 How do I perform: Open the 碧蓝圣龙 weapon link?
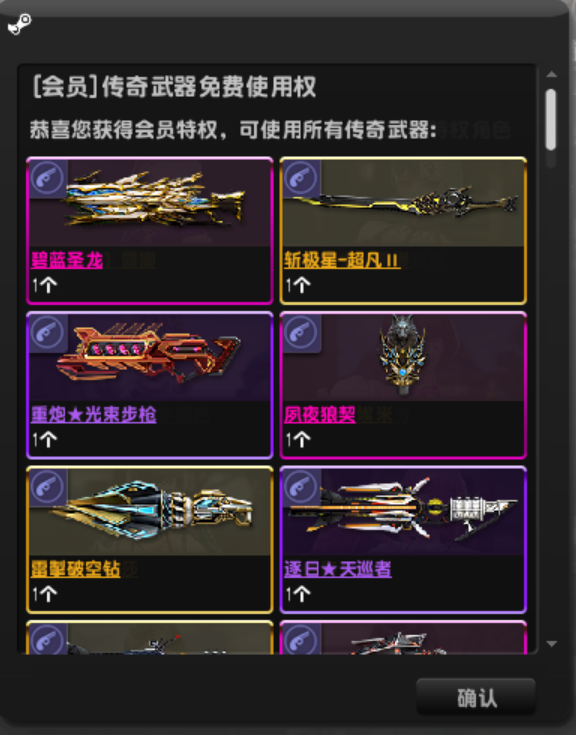pyautogui.click(x=67, y=260)
